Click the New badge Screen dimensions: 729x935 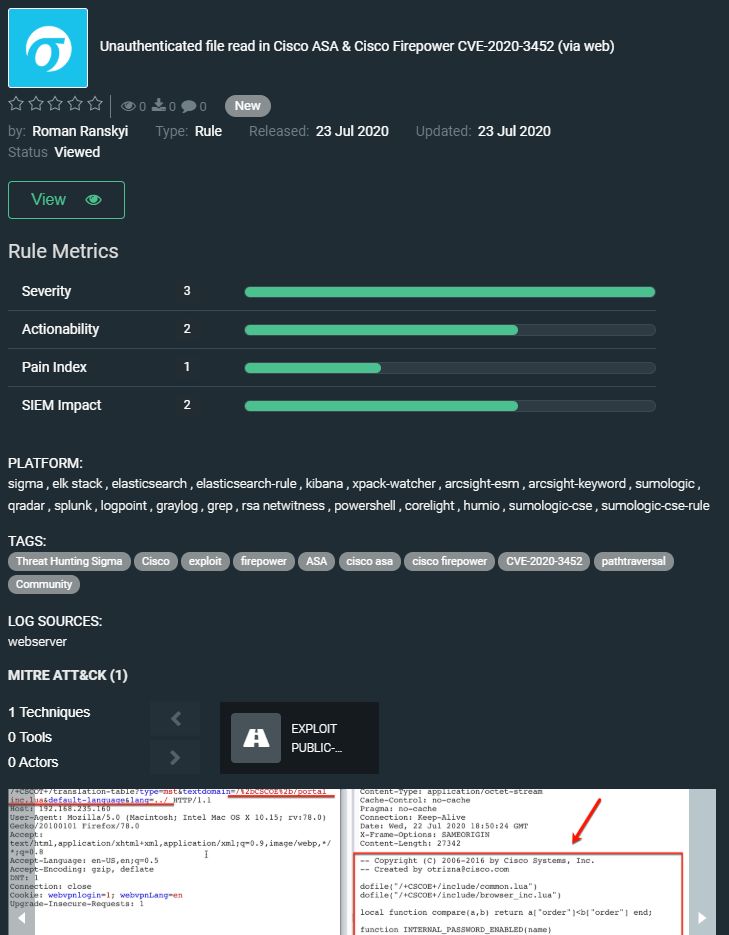[x=247, y=106]
